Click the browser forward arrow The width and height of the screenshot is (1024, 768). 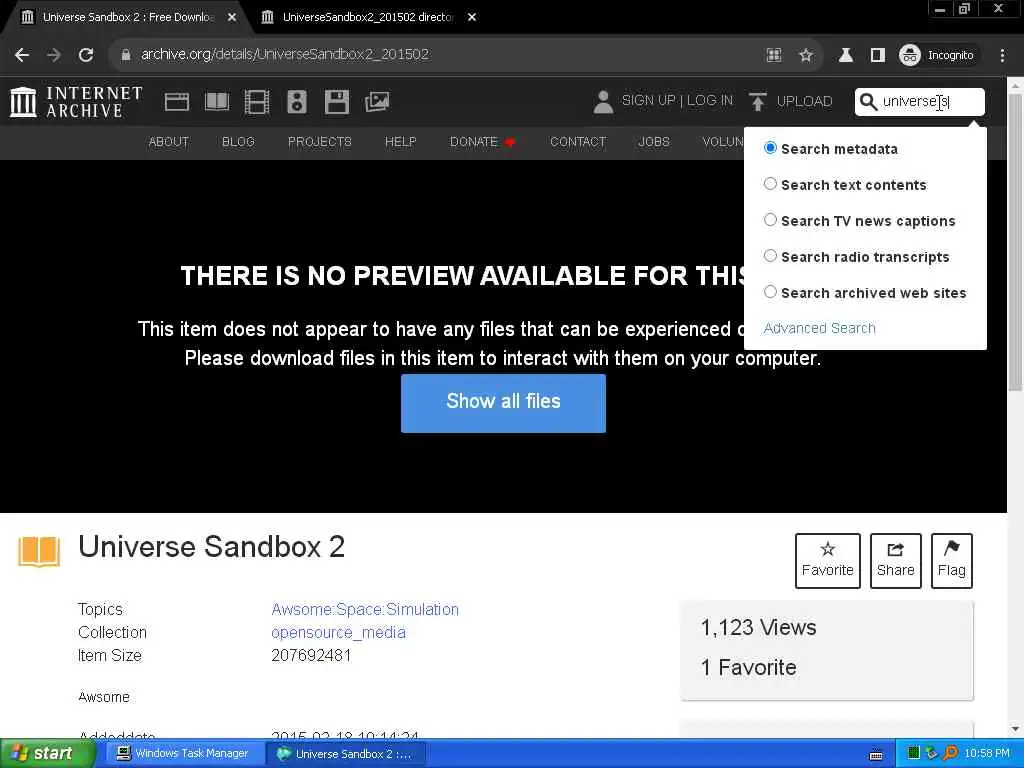[x=54, y=55]
